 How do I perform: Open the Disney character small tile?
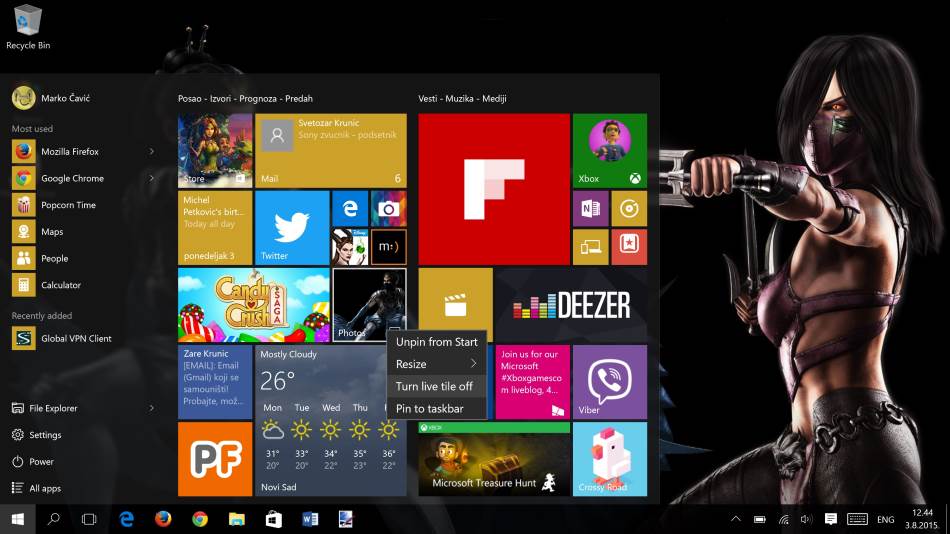tap(350, 247)
